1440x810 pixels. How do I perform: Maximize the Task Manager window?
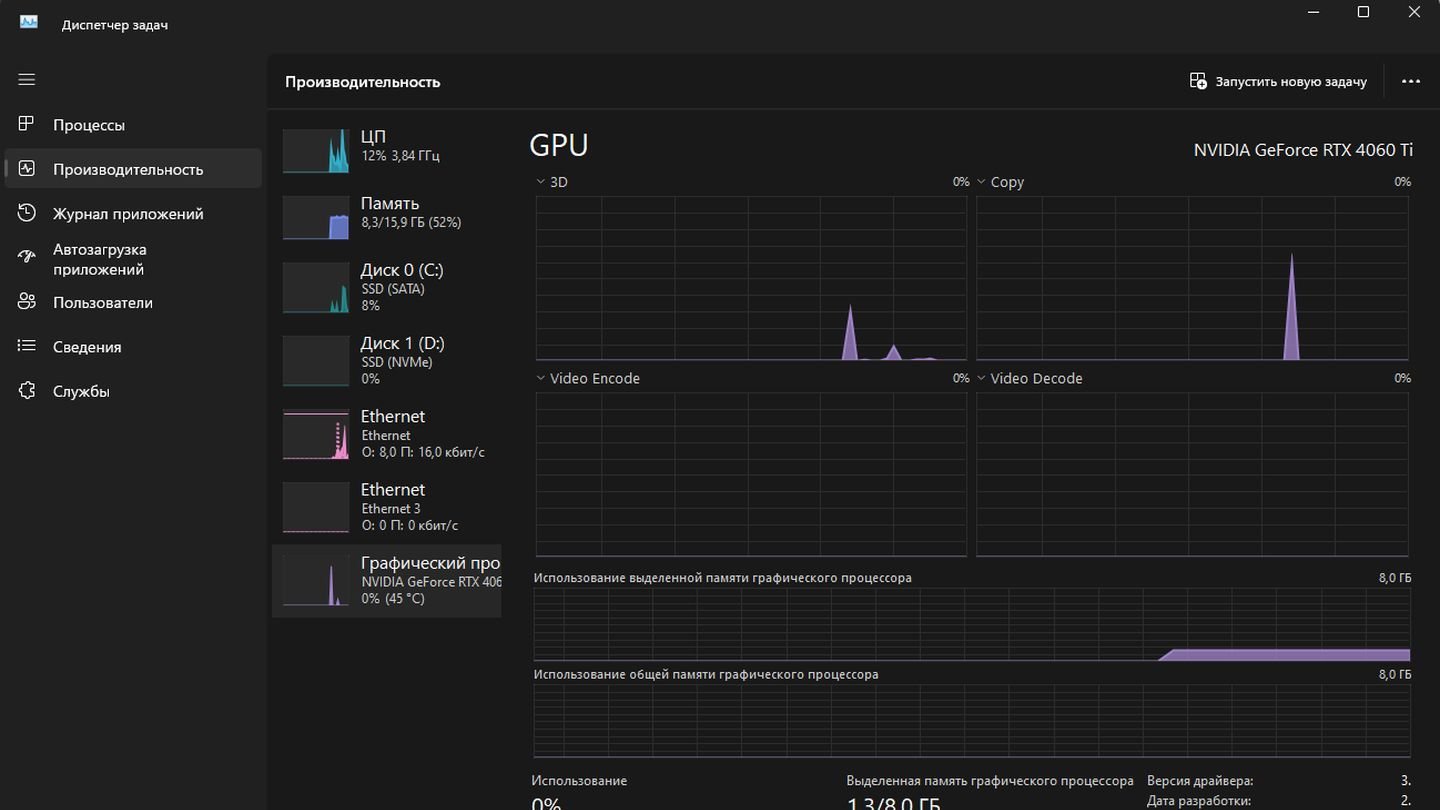(1363, 12)
